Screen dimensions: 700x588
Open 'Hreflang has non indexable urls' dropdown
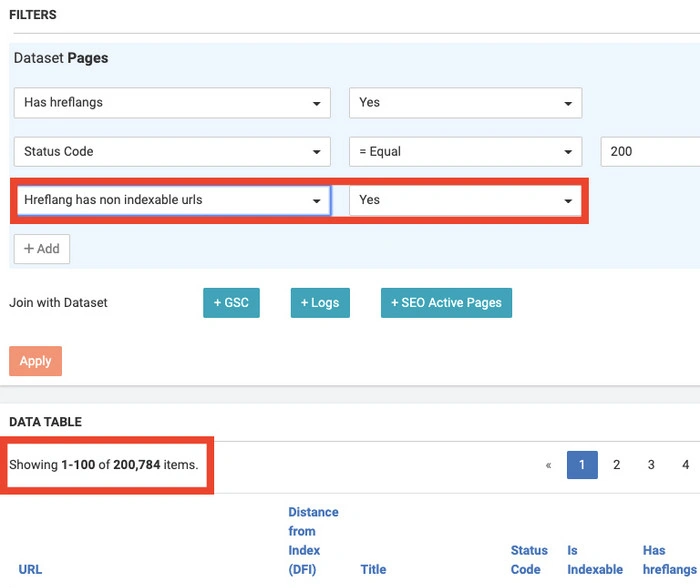(x=172, y=200)
